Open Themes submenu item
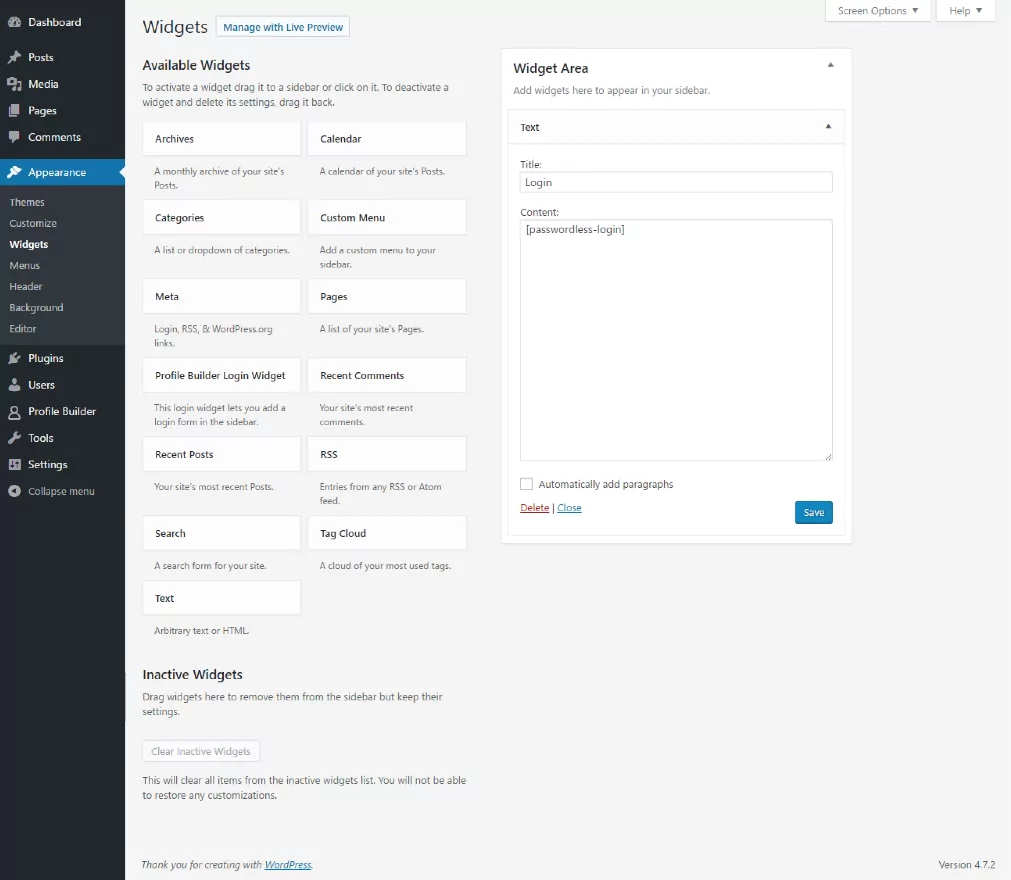 coord(27,202)
